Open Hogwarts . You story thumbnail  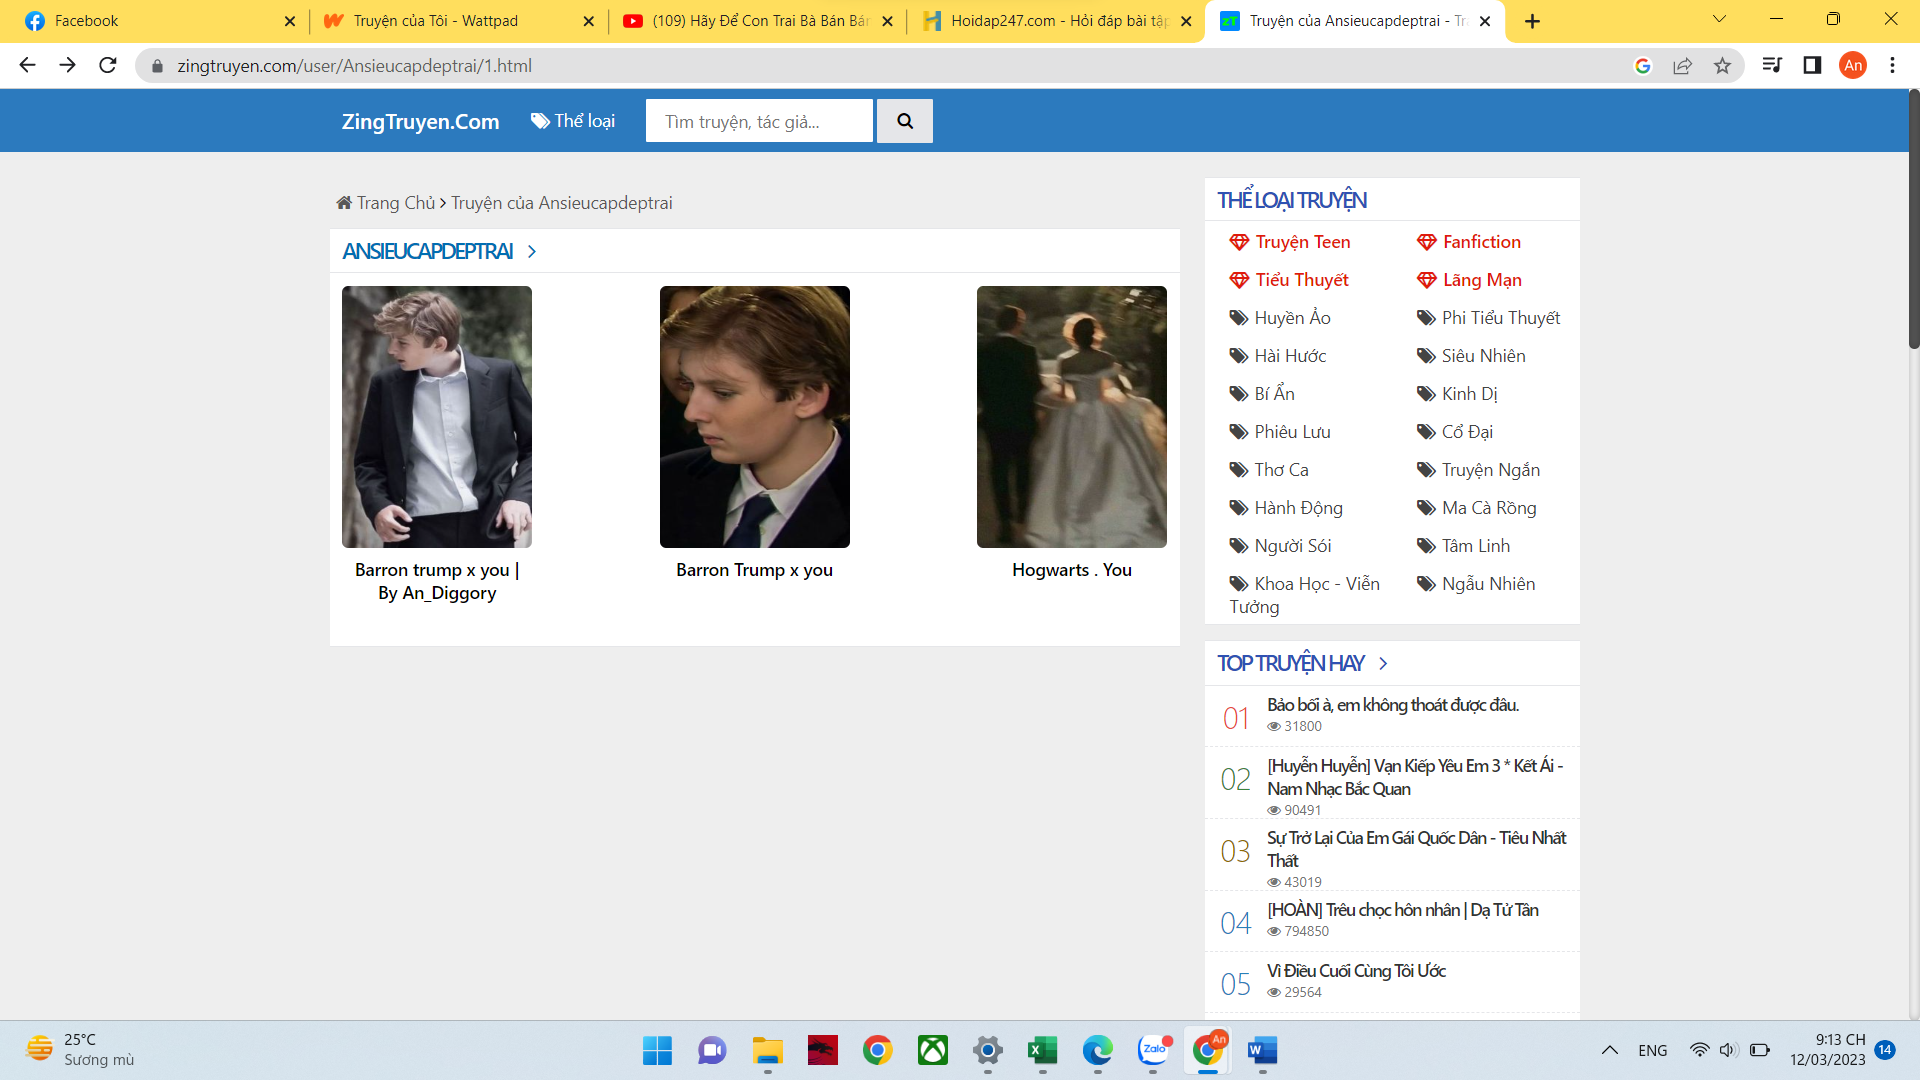tap(1071, 417)
